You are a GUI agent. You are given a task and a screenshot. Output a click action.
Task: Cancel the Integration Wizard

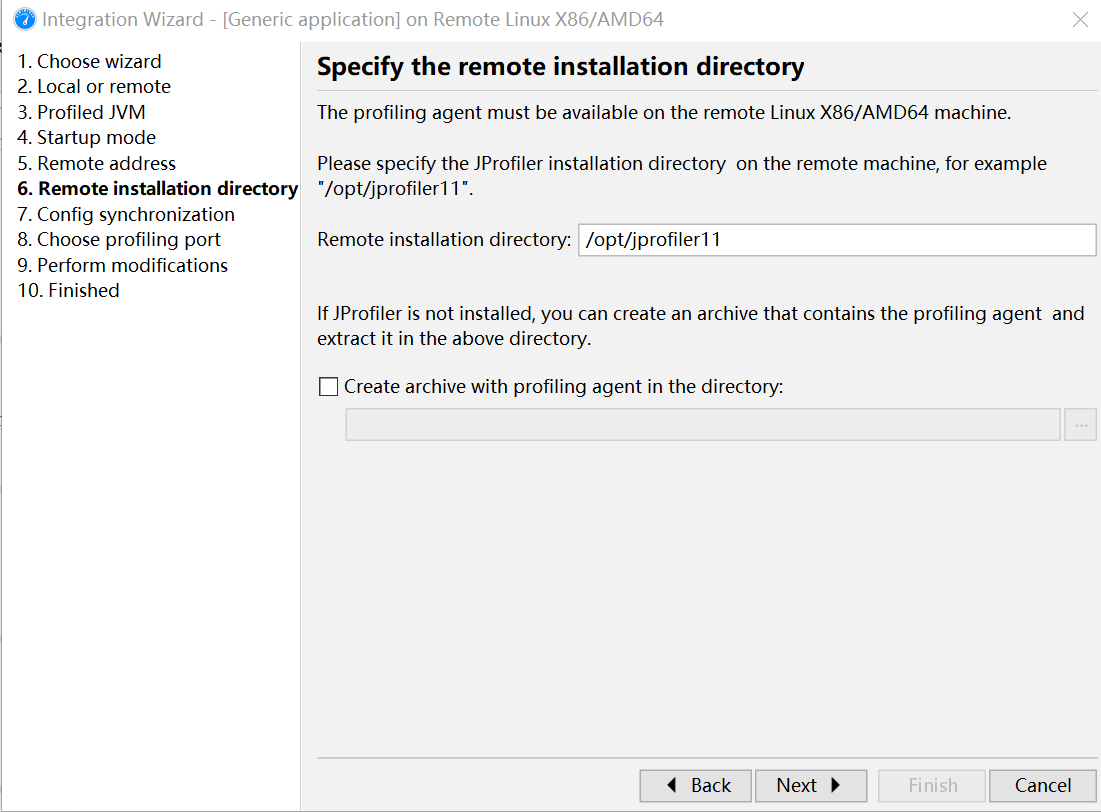(1043, 785)
